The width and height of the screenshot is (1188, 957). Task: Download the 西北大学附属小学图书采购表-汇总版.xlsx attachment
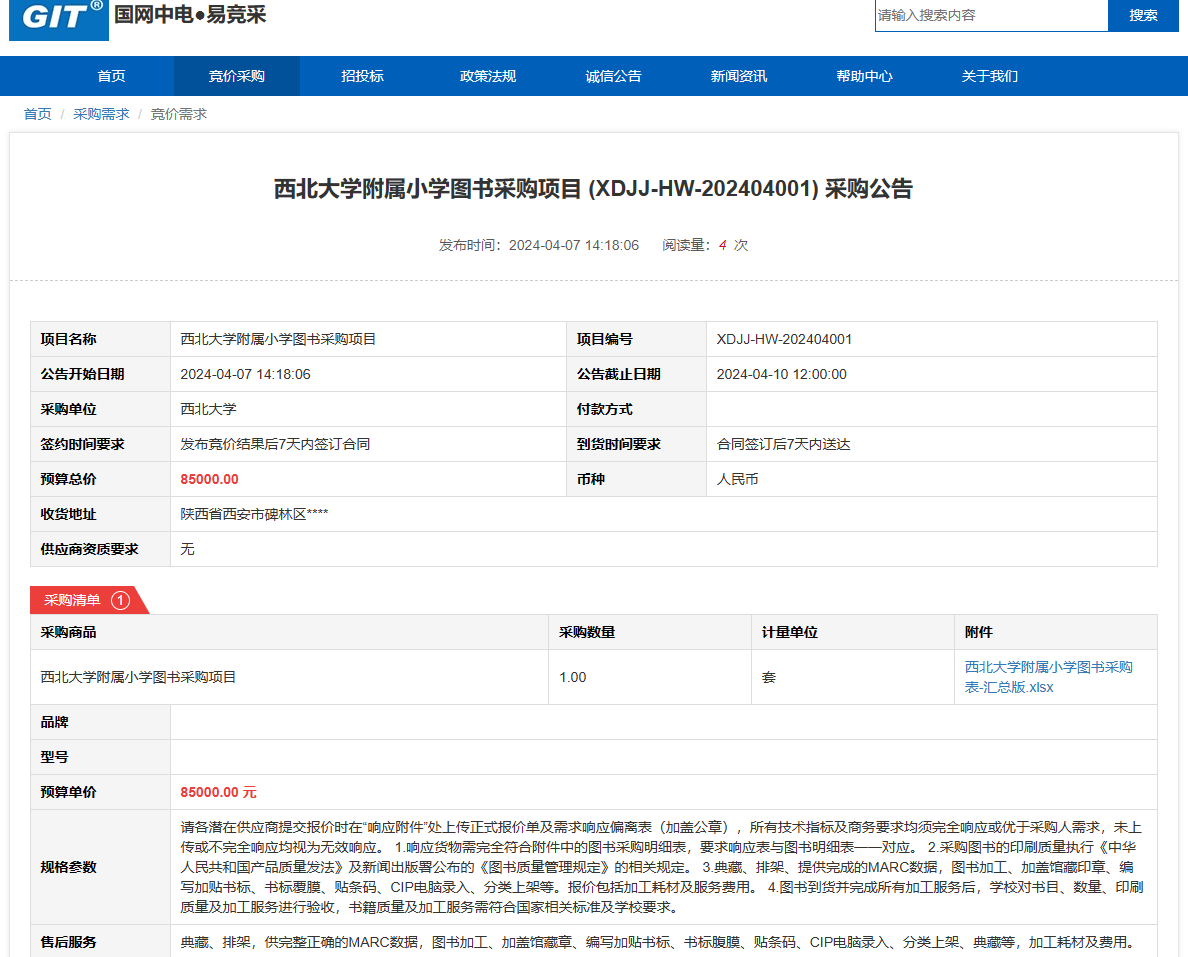1047,677
